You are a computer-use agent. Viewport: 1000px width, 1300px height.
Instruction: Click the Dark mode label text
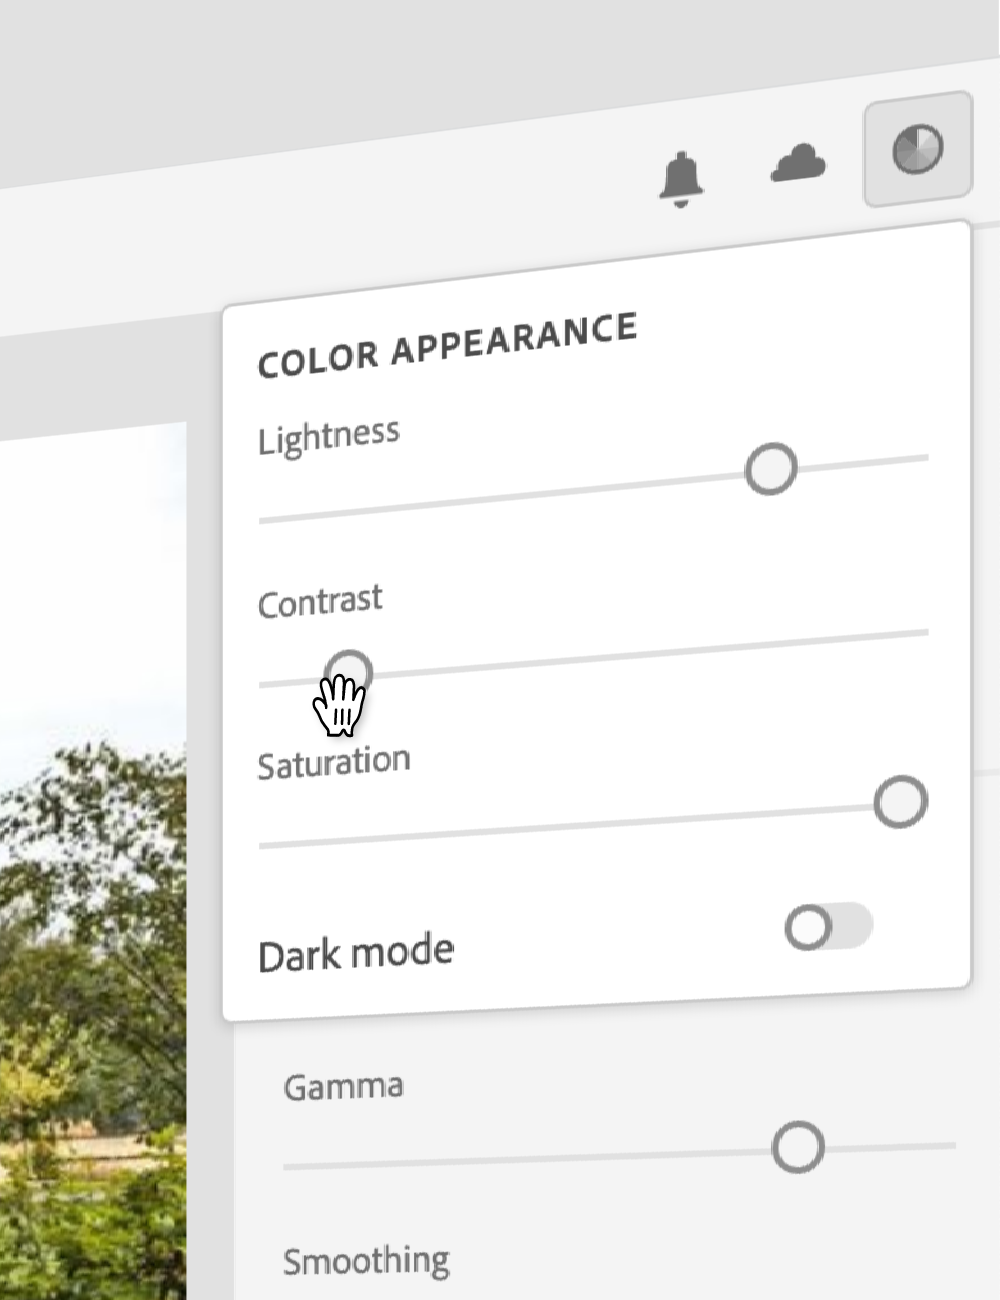coord(356,953)
